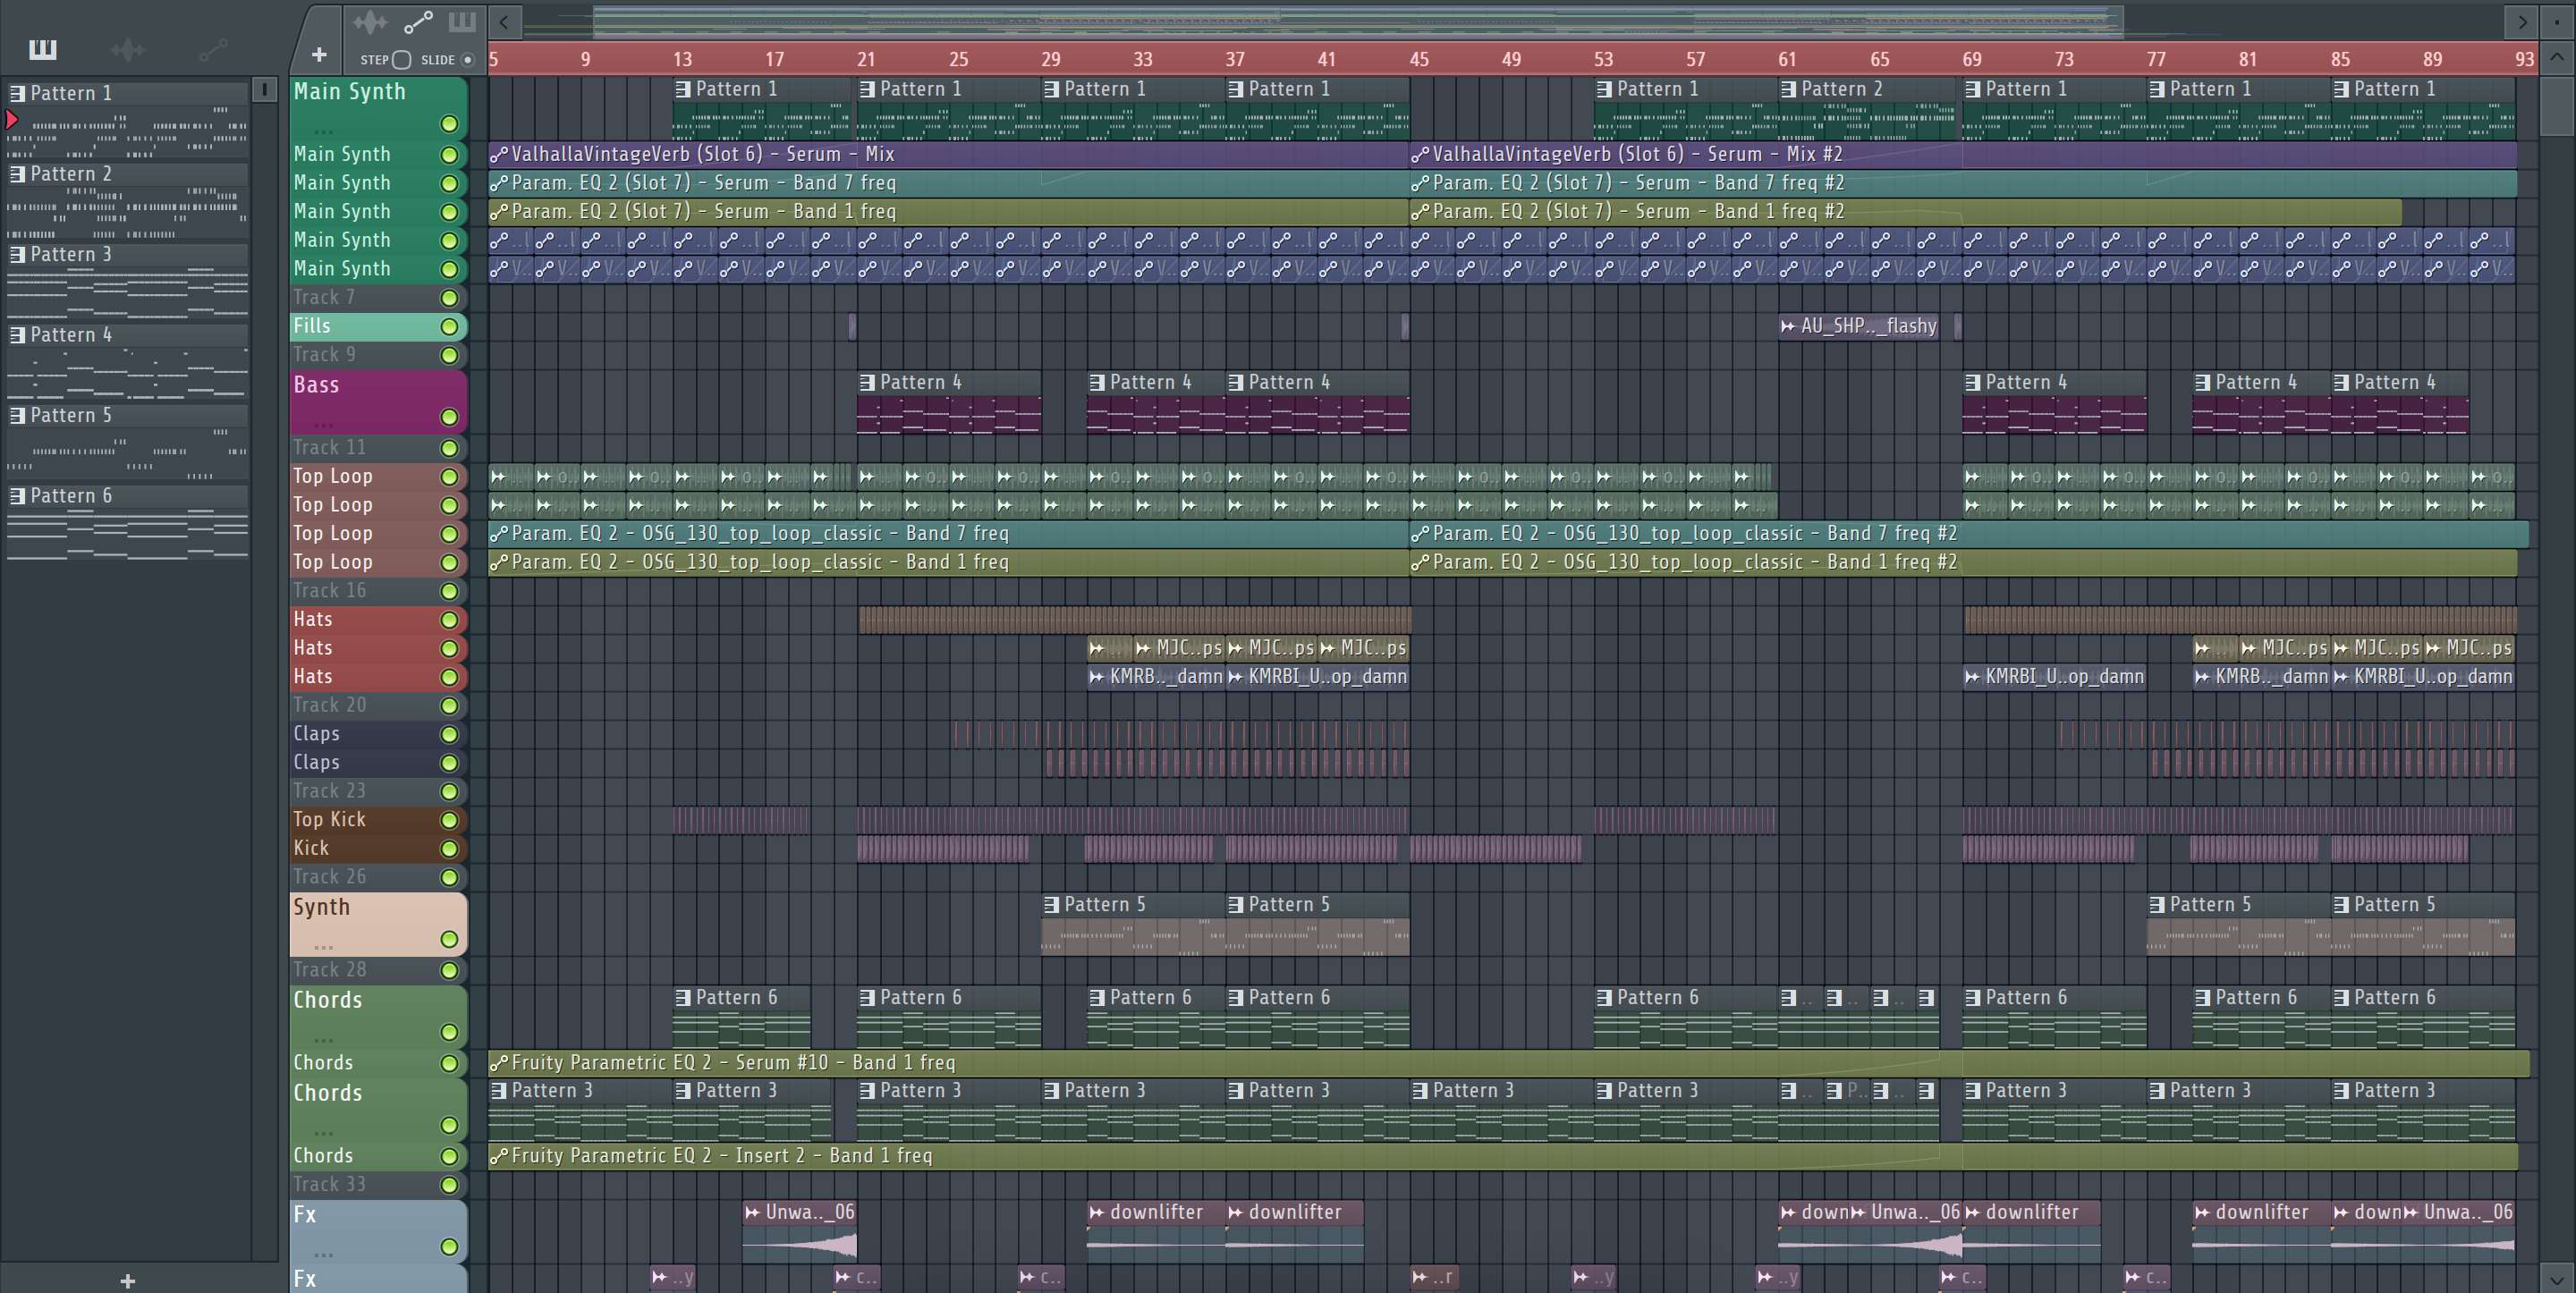Mute the Fills track with its green LED

pyautogui.click(x=449, y=327)
